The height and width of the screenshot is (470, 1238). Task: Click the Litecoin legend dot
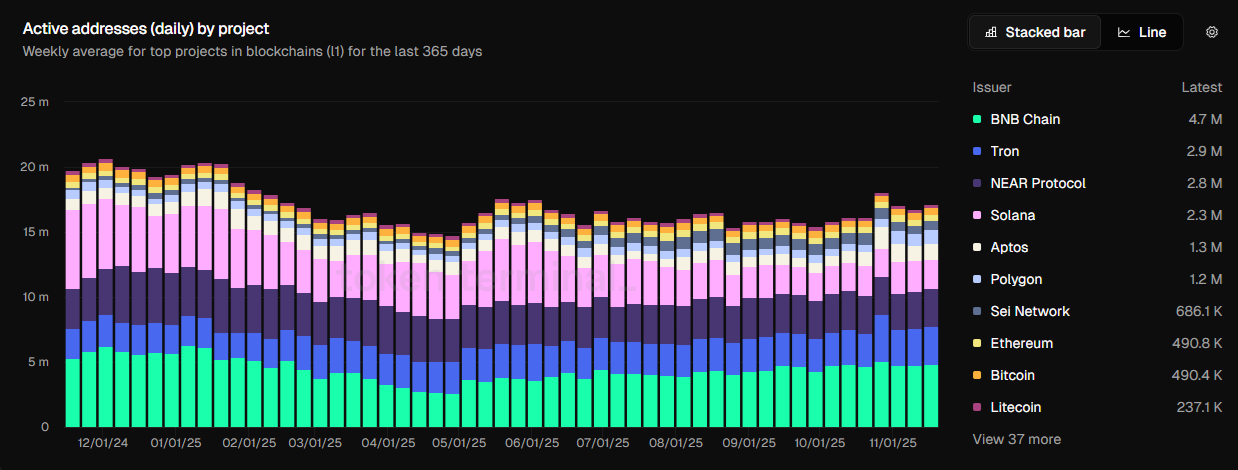click(977, 407)
